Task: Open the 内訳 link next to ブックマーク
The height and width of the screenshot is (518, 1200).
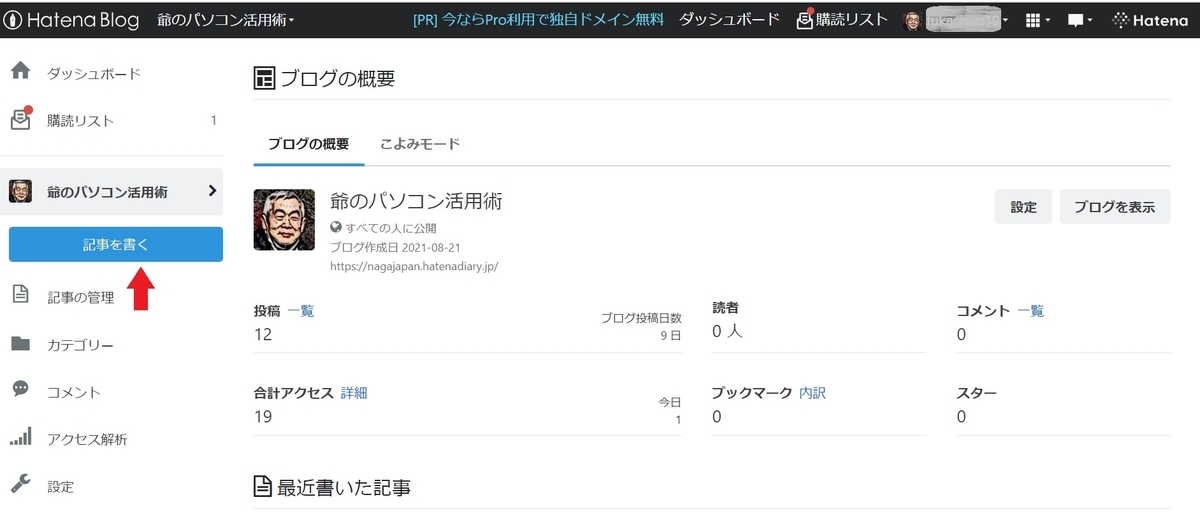Action: 812,393
